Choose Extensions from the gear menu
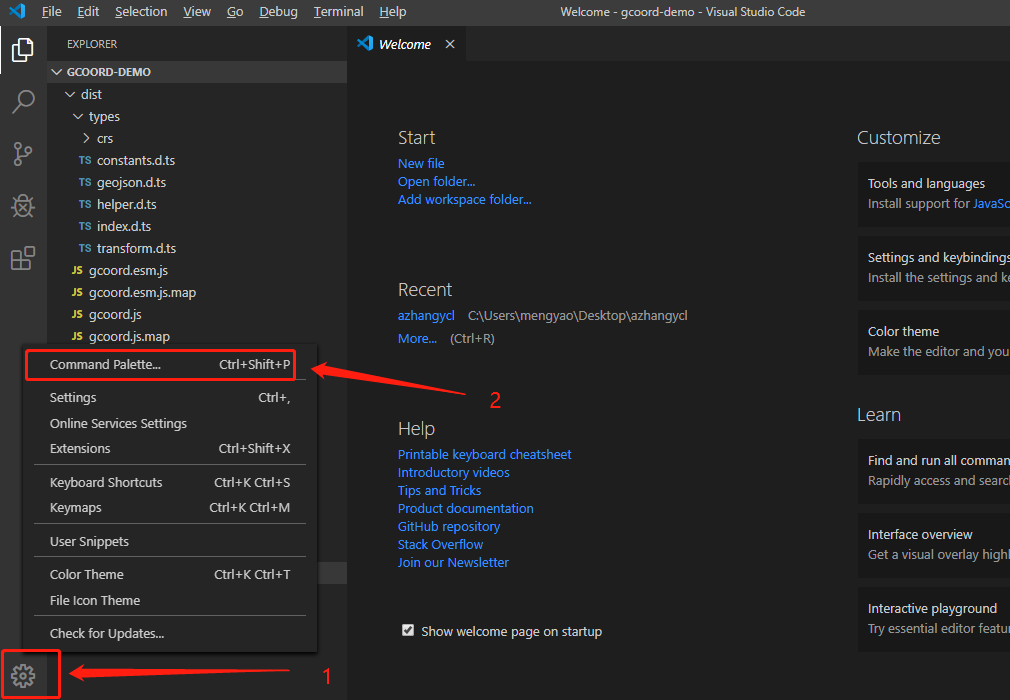The height and width of the screenshot is (700, 1010). point(170,448)
